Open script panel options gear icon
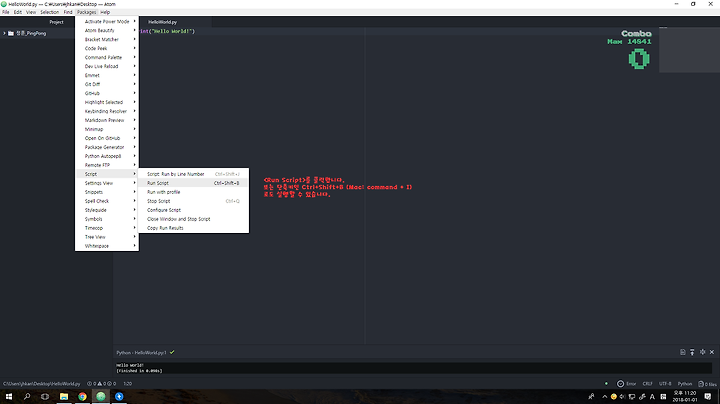Screen dimensions: 720x404 702,352
